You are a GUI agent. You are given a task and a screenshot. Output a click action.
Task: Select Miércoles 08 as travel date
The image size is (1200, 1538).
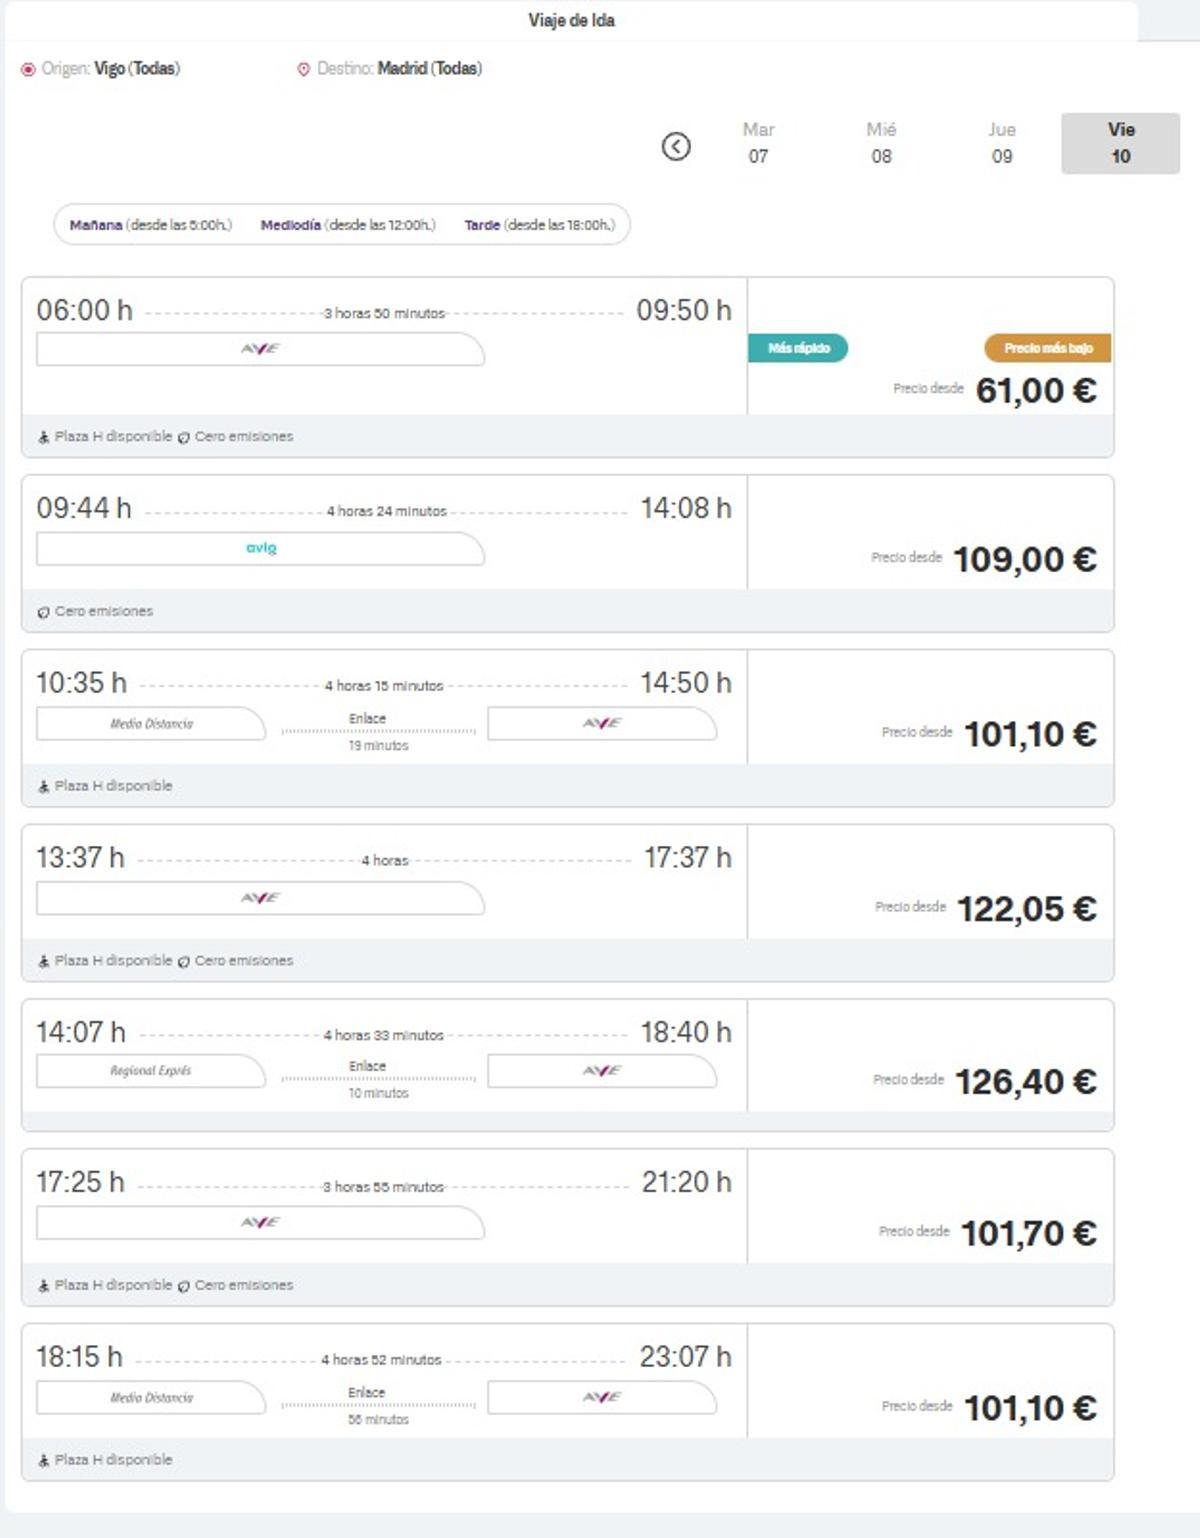point(880,143)
